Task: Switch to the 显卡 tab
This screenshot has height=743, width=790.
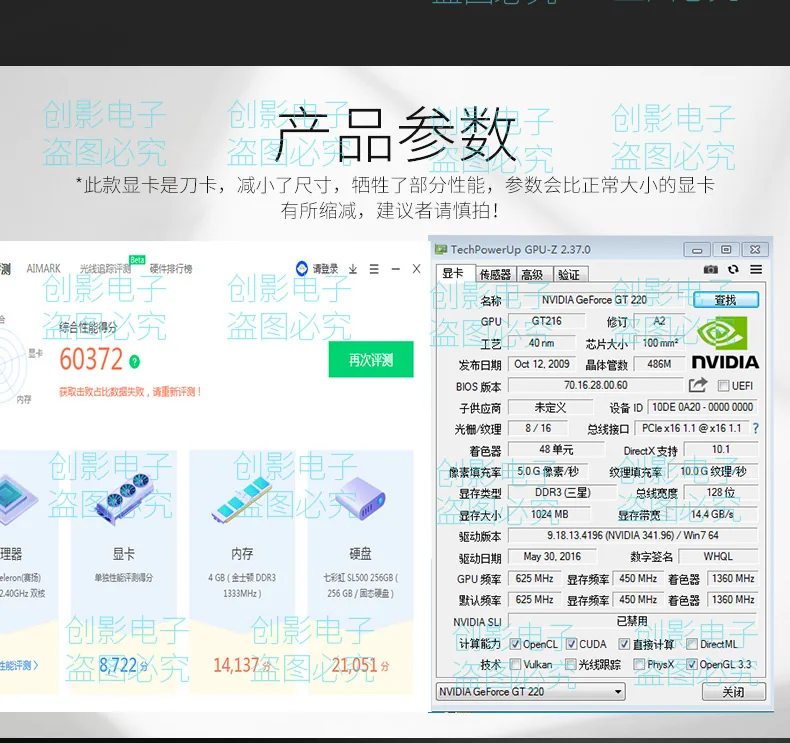Action: click(455, 273)
